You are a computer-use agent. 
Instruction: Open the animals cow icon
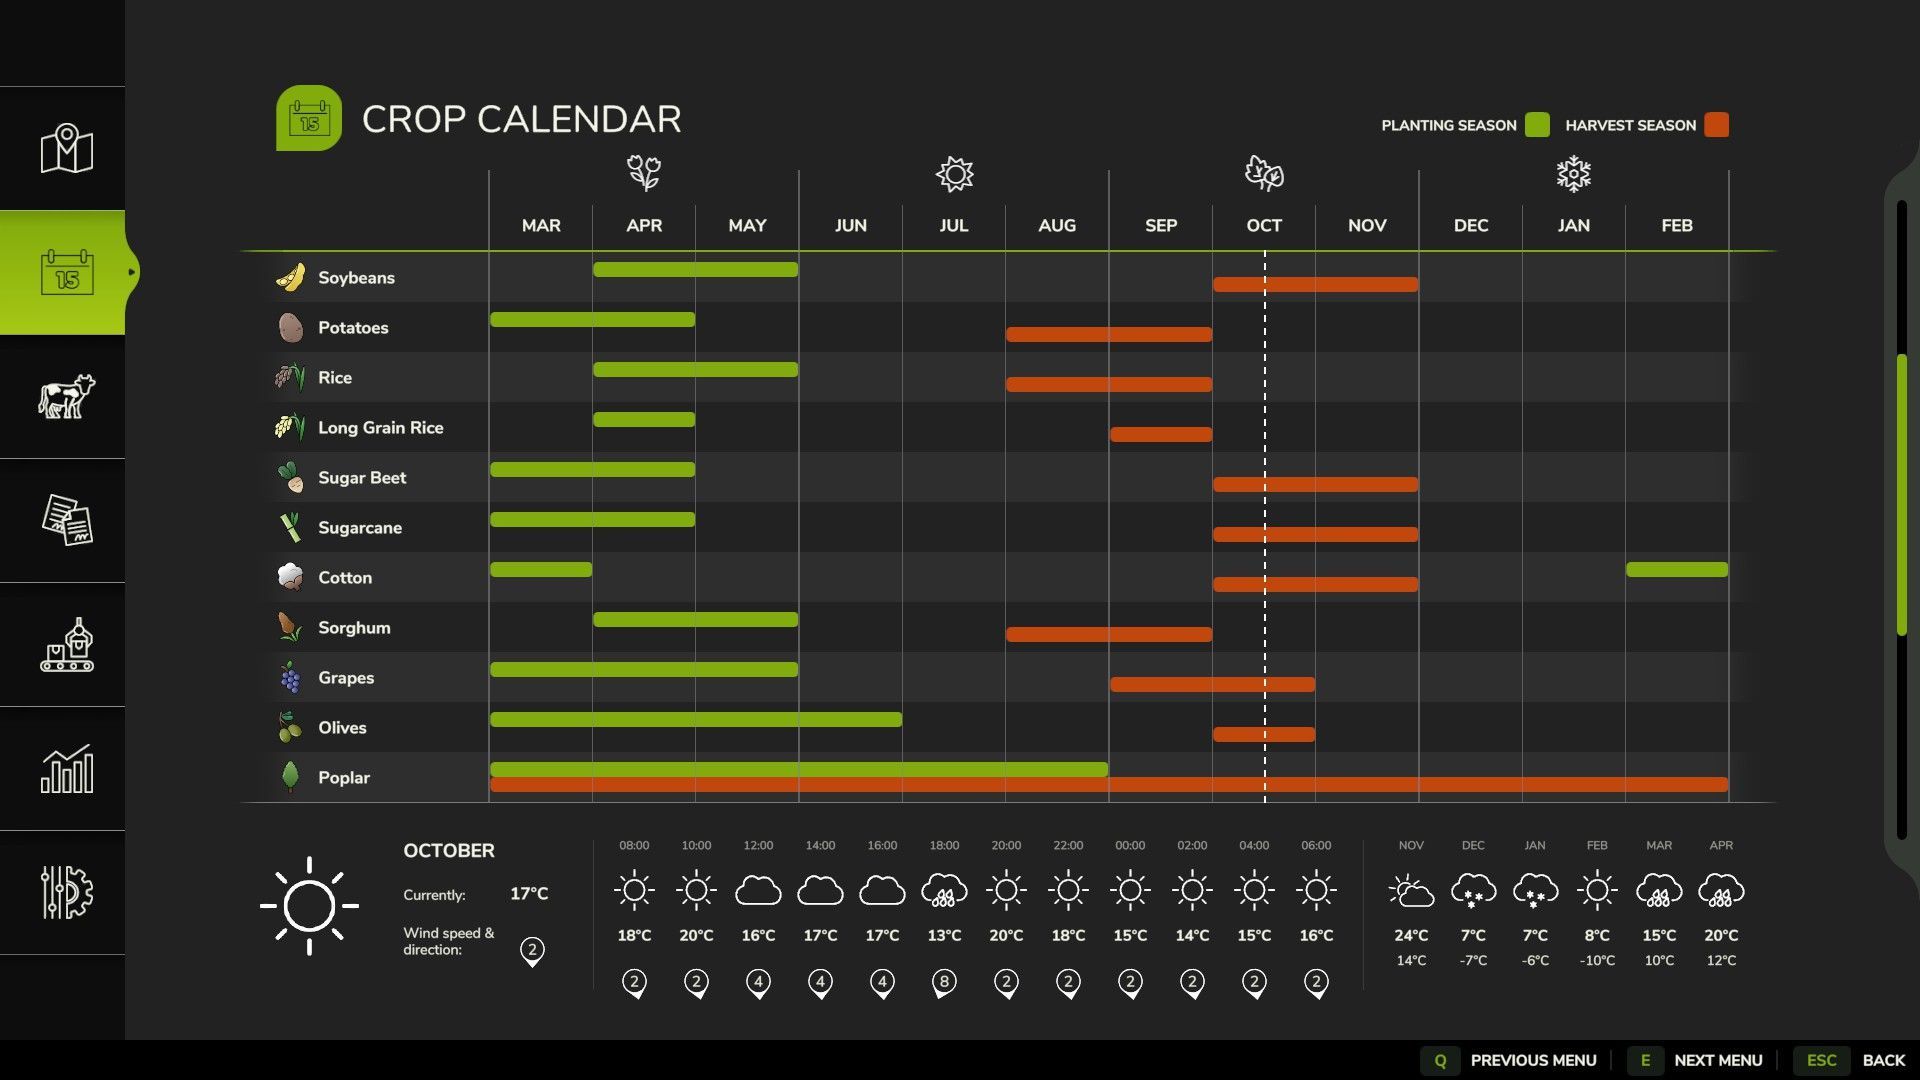(x=66, y=397)
